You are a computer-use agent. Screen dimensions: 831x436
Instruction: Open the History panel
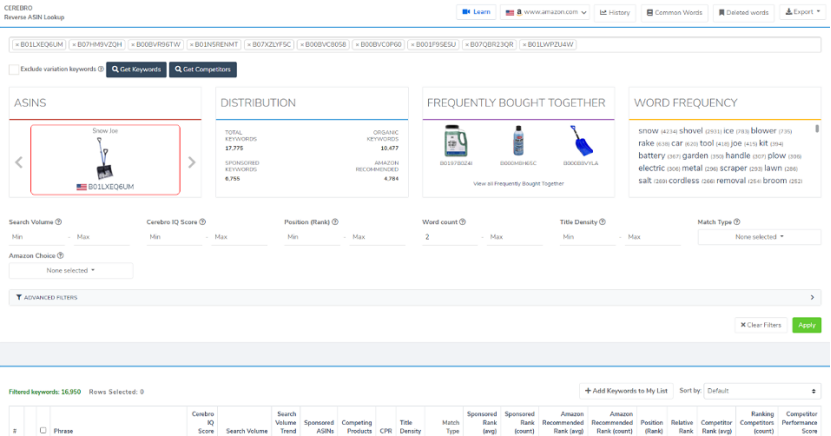pyautogui.click(x=615, y=12)
